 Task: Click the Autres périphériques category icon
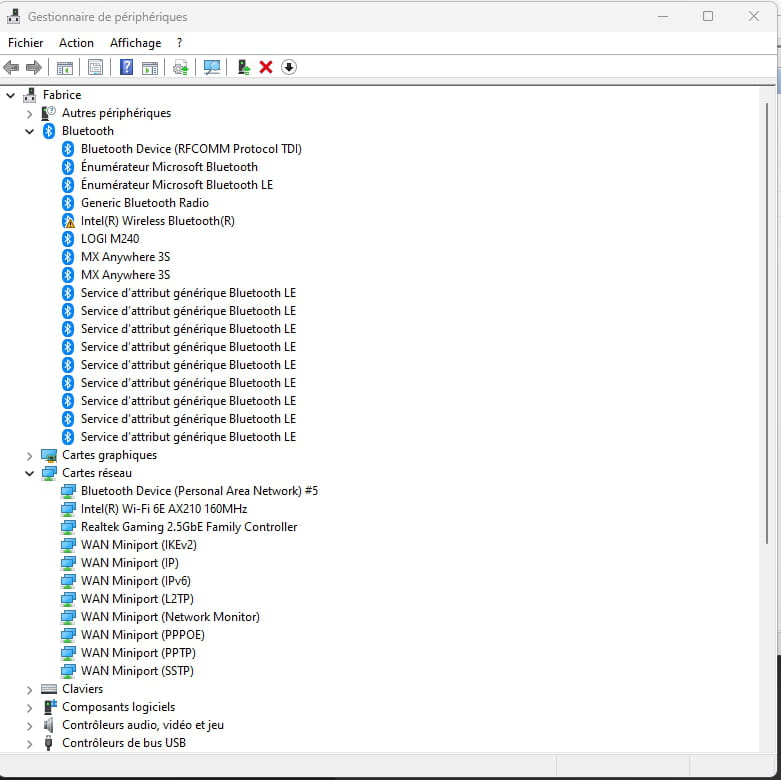48,113
